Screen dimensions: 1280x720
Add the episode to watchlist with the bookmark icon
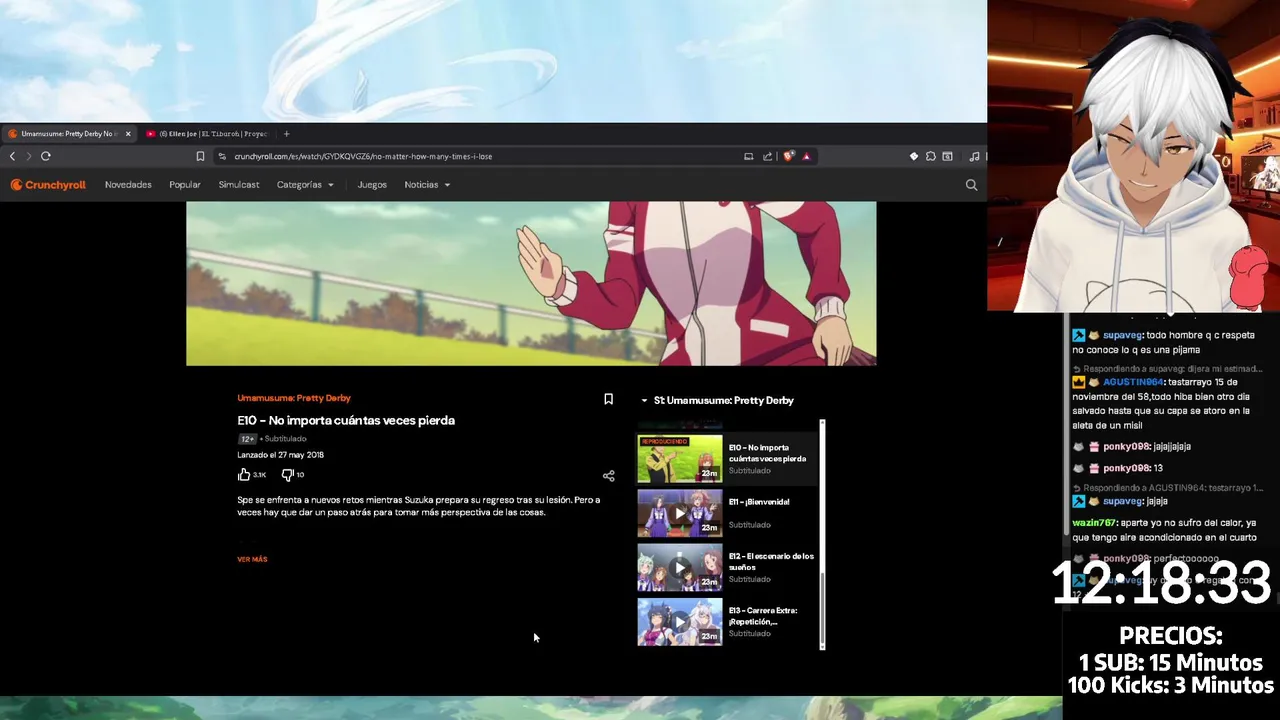tap(608, 399)
